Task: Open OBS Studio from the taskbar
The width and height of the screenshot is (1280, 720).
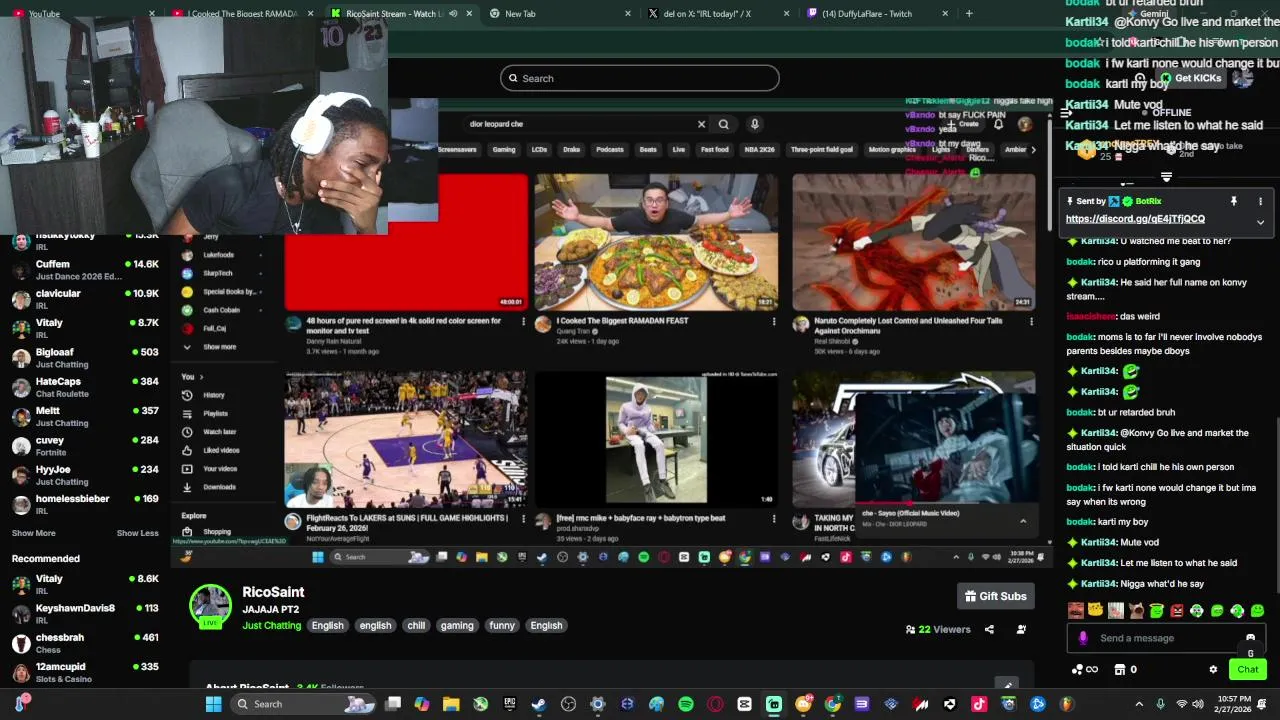Action: point(568,704)
